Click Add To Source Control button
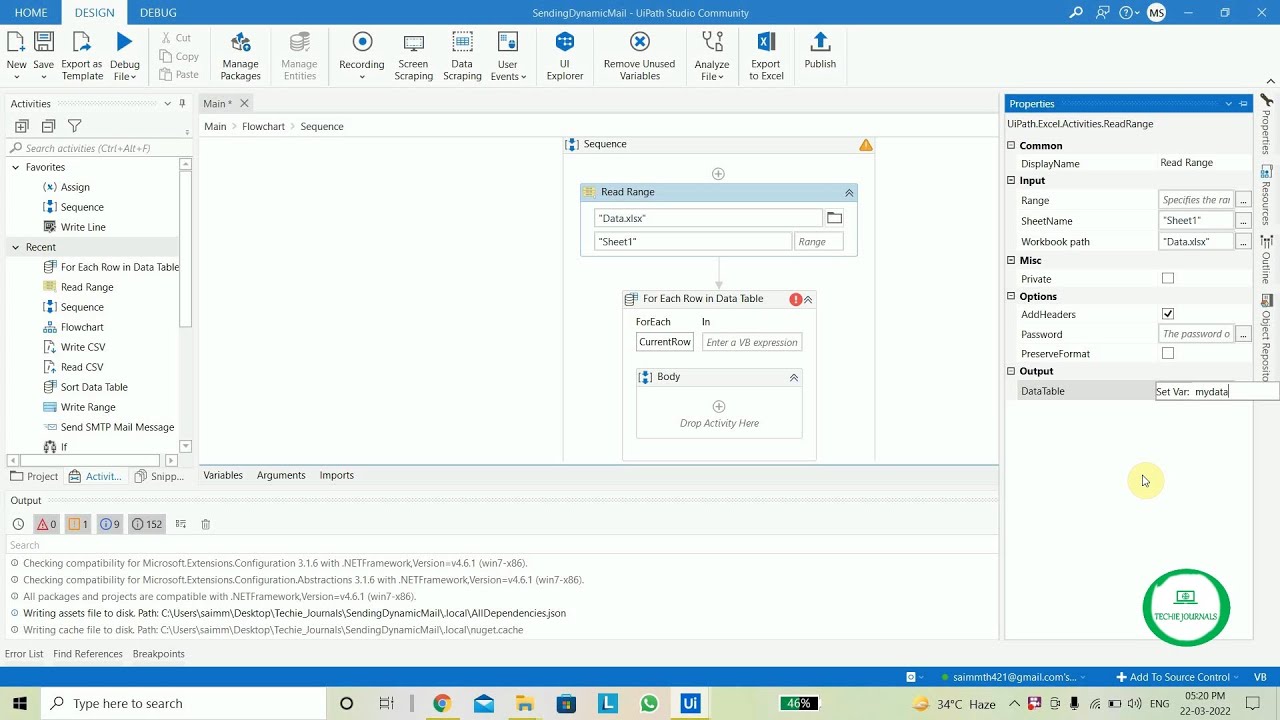 click(x=1178, y=677)
